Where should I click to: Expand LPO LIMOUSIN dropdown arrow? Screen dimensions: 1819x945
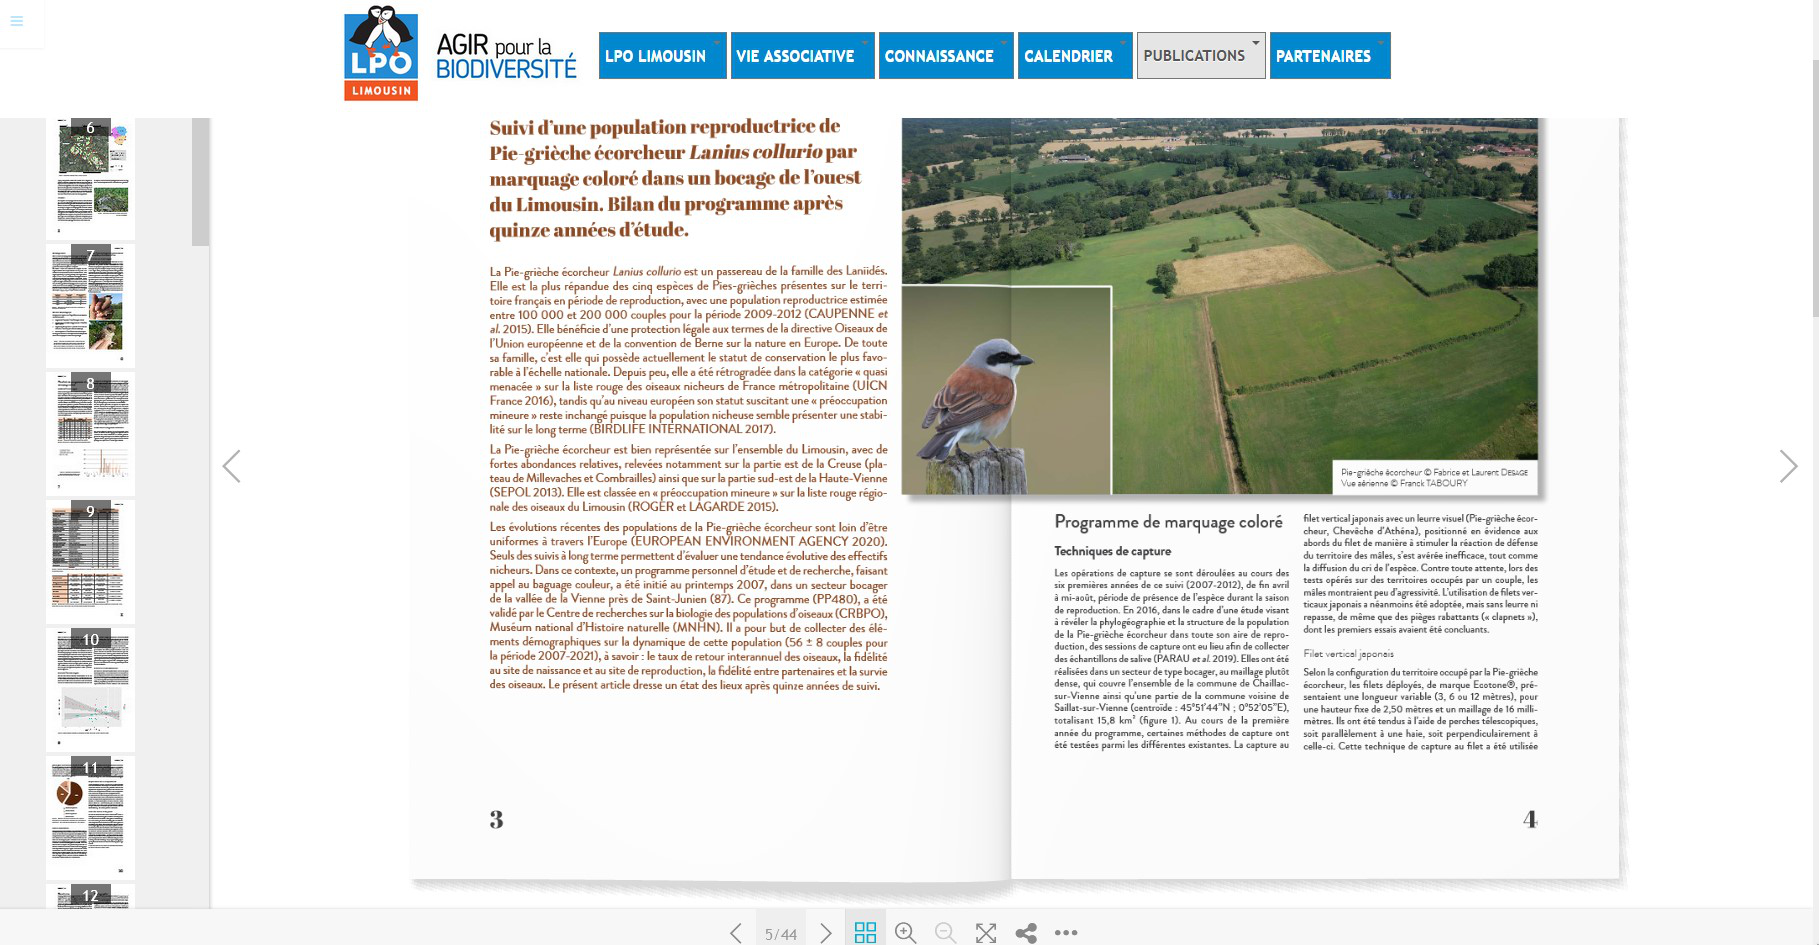pyautogui.click(x=717, y=43)
